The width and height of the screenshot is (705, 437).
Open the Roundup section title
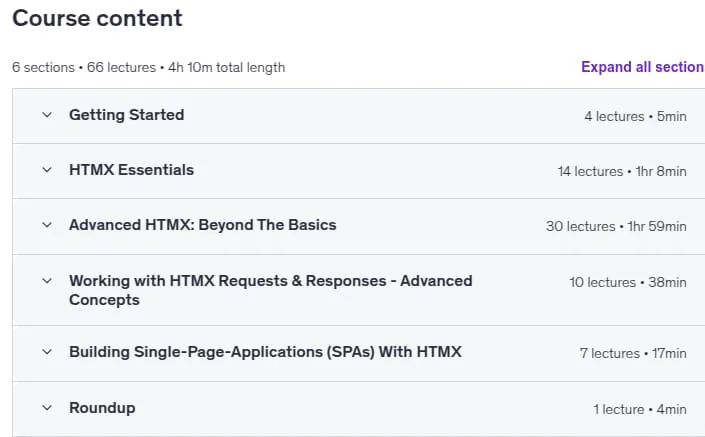pyautogui.click(x=102, y=408)
